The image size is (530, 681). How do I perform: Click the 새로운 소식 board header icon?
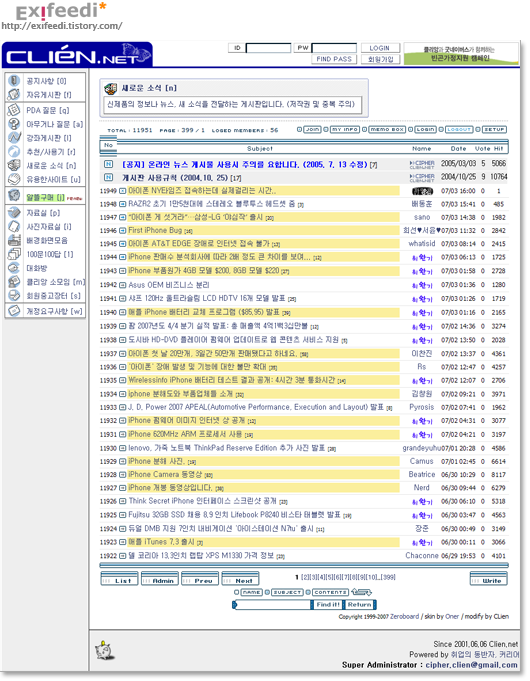pyautogui.click(x=111, y=89)
